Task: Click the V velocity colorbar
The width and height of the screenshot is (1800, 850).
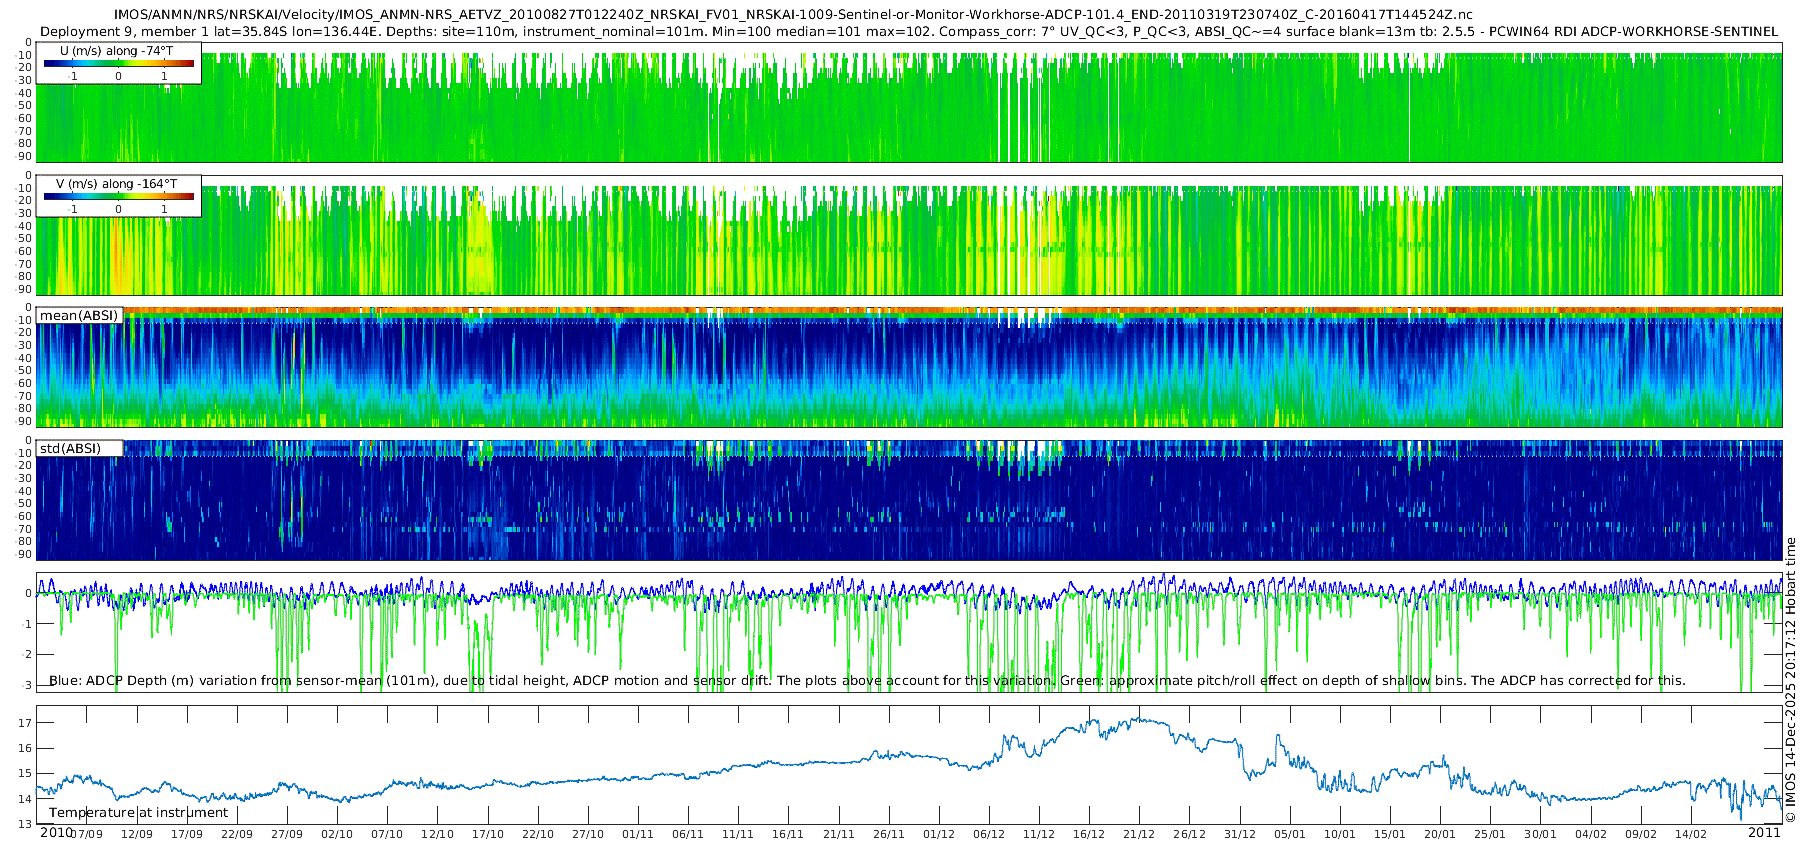Action: click(x=119, y=196)
